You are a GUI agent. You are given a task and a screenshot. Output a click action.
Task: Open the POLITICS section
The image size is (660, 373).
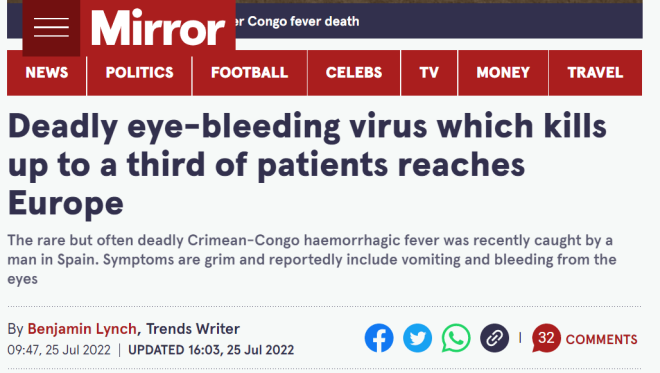pos(139,73)
